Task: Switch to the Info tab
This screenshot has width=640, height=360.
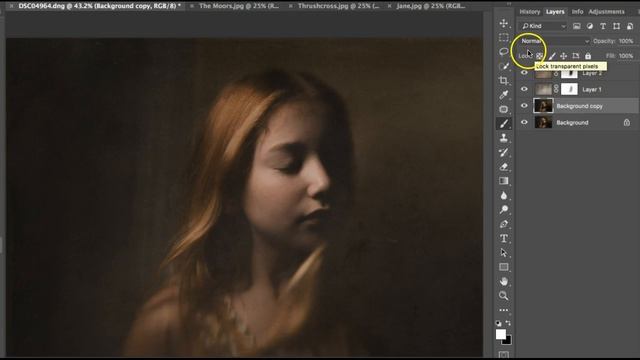Action: click(x=577, y=12)
